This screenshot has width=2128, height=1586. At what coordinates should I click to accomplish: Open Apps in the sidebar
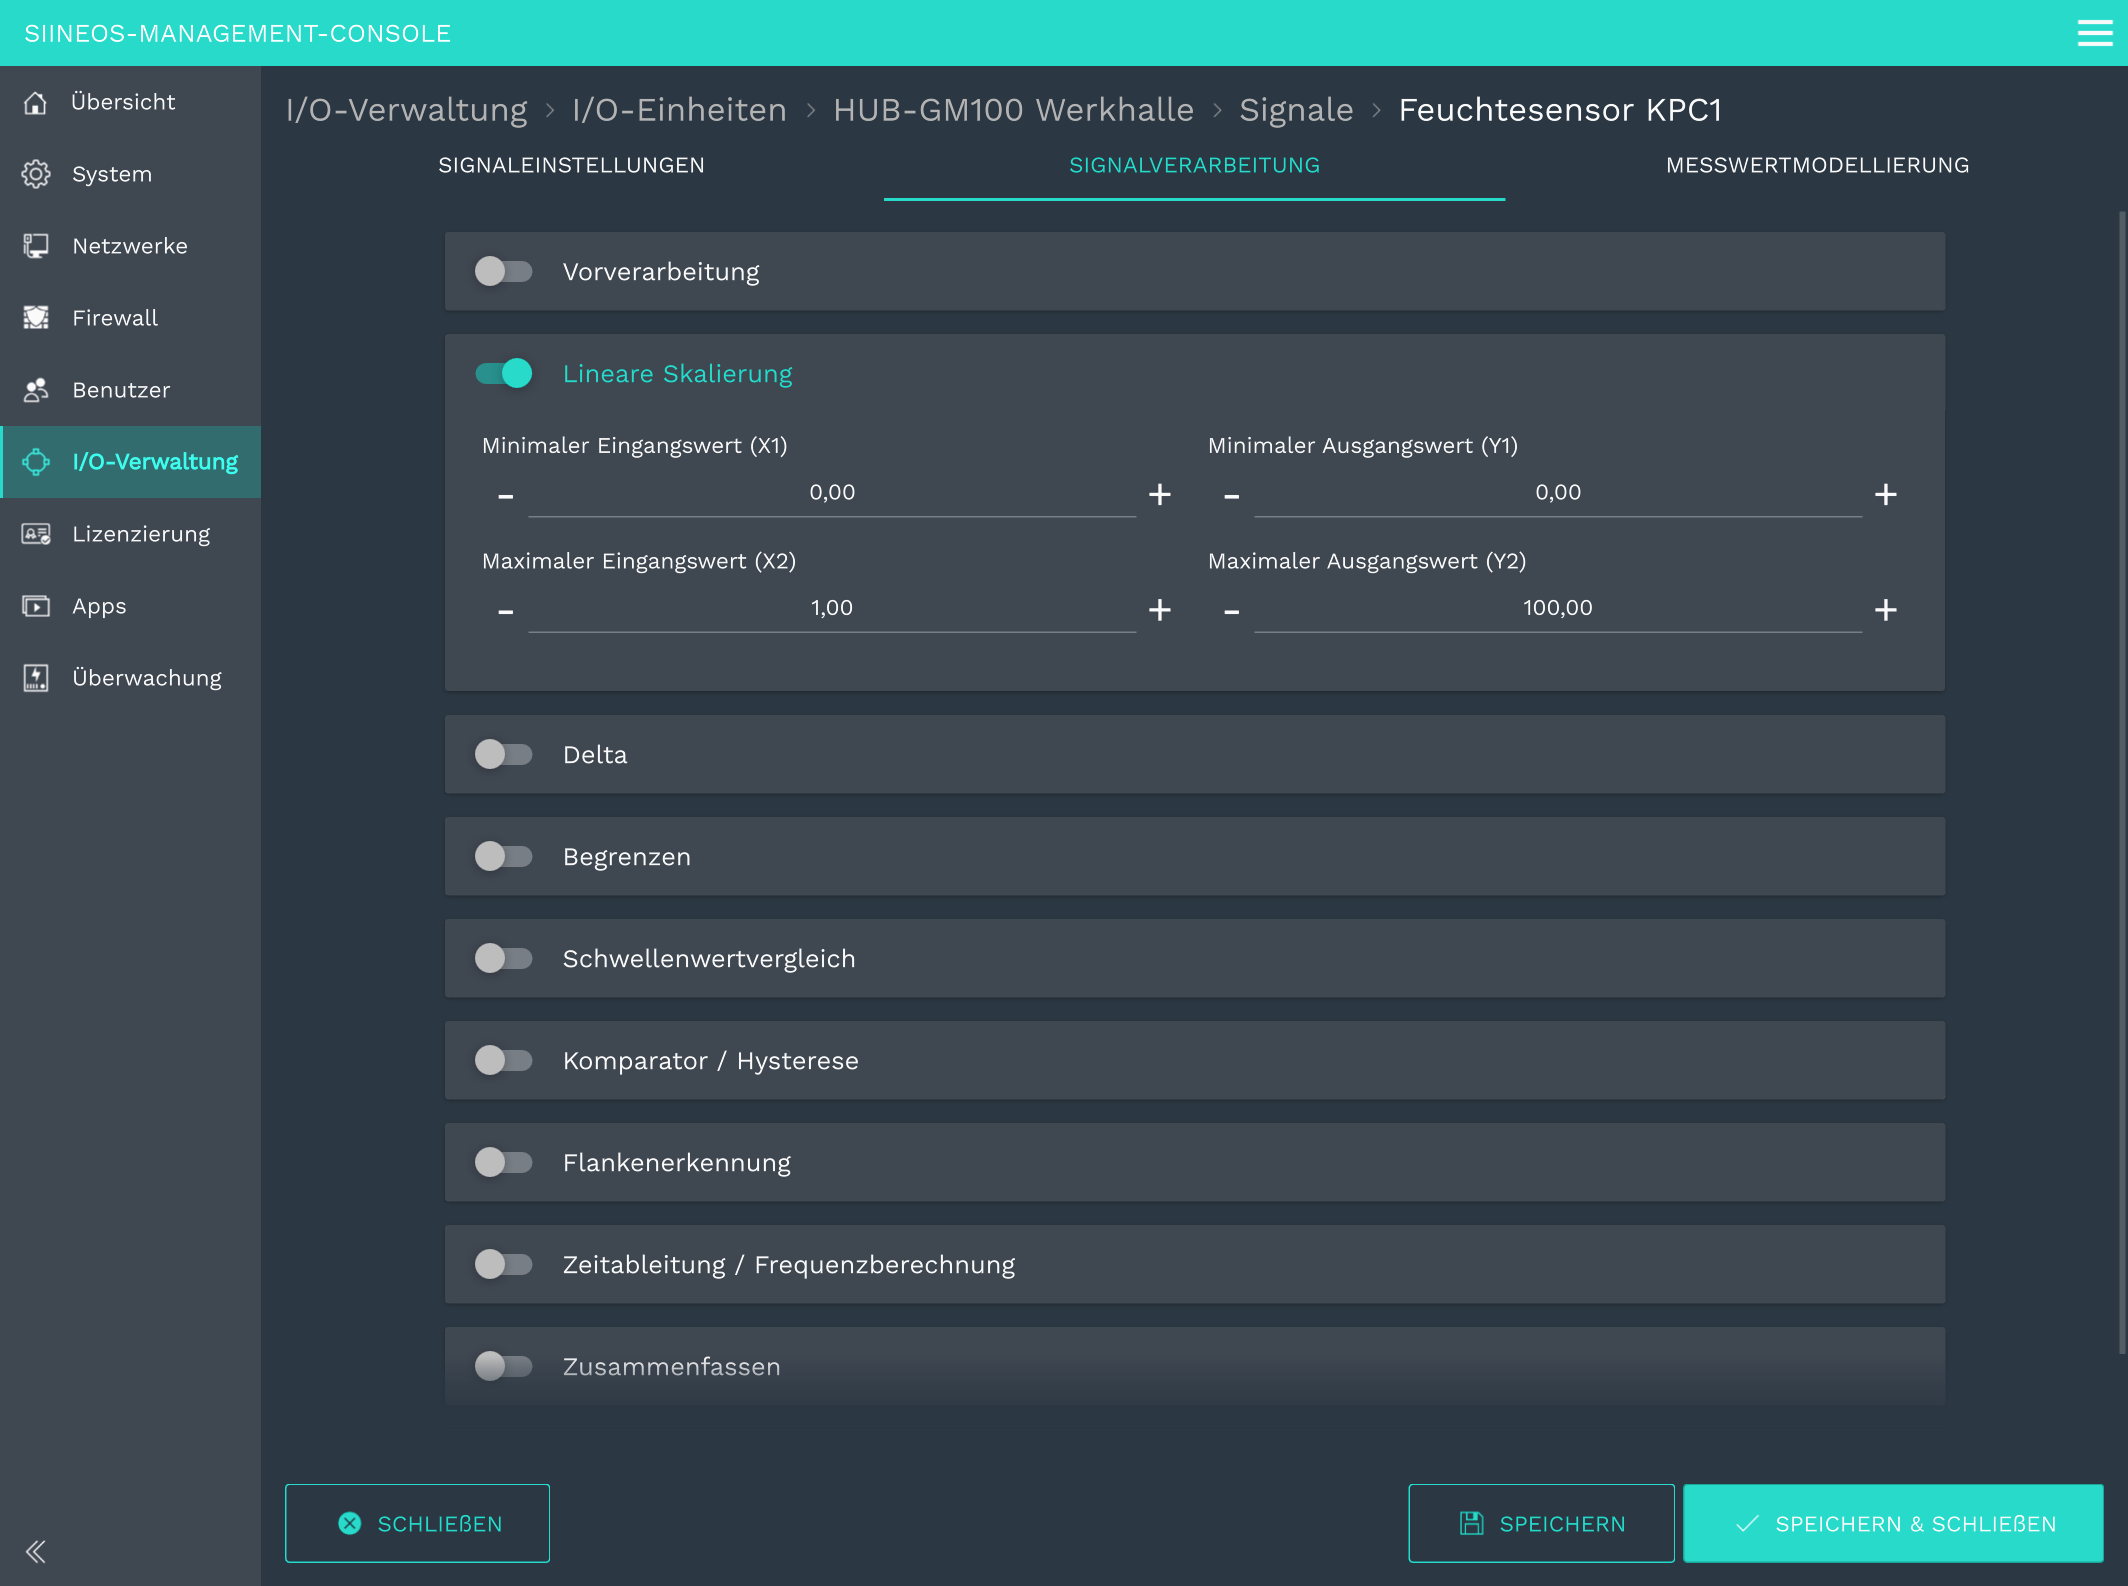pos(130,606)
